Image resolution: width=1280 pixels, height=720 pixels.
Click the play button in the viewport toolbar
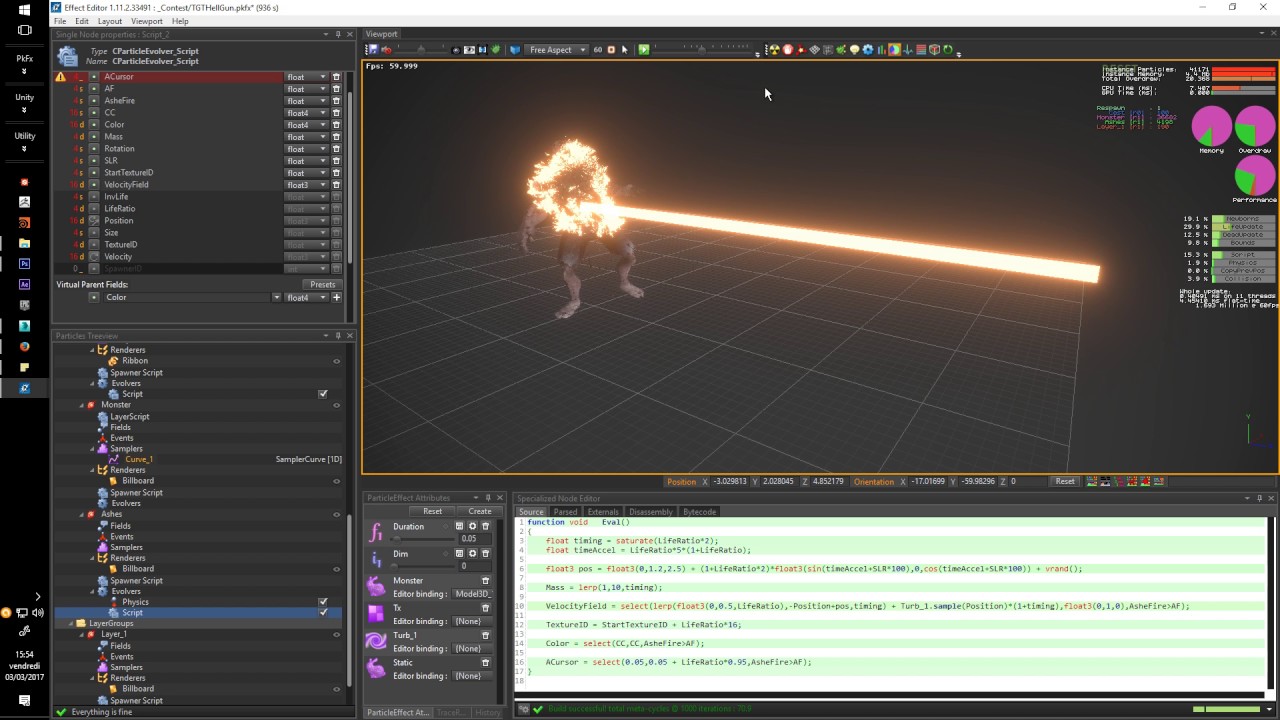tap(643, 50)
